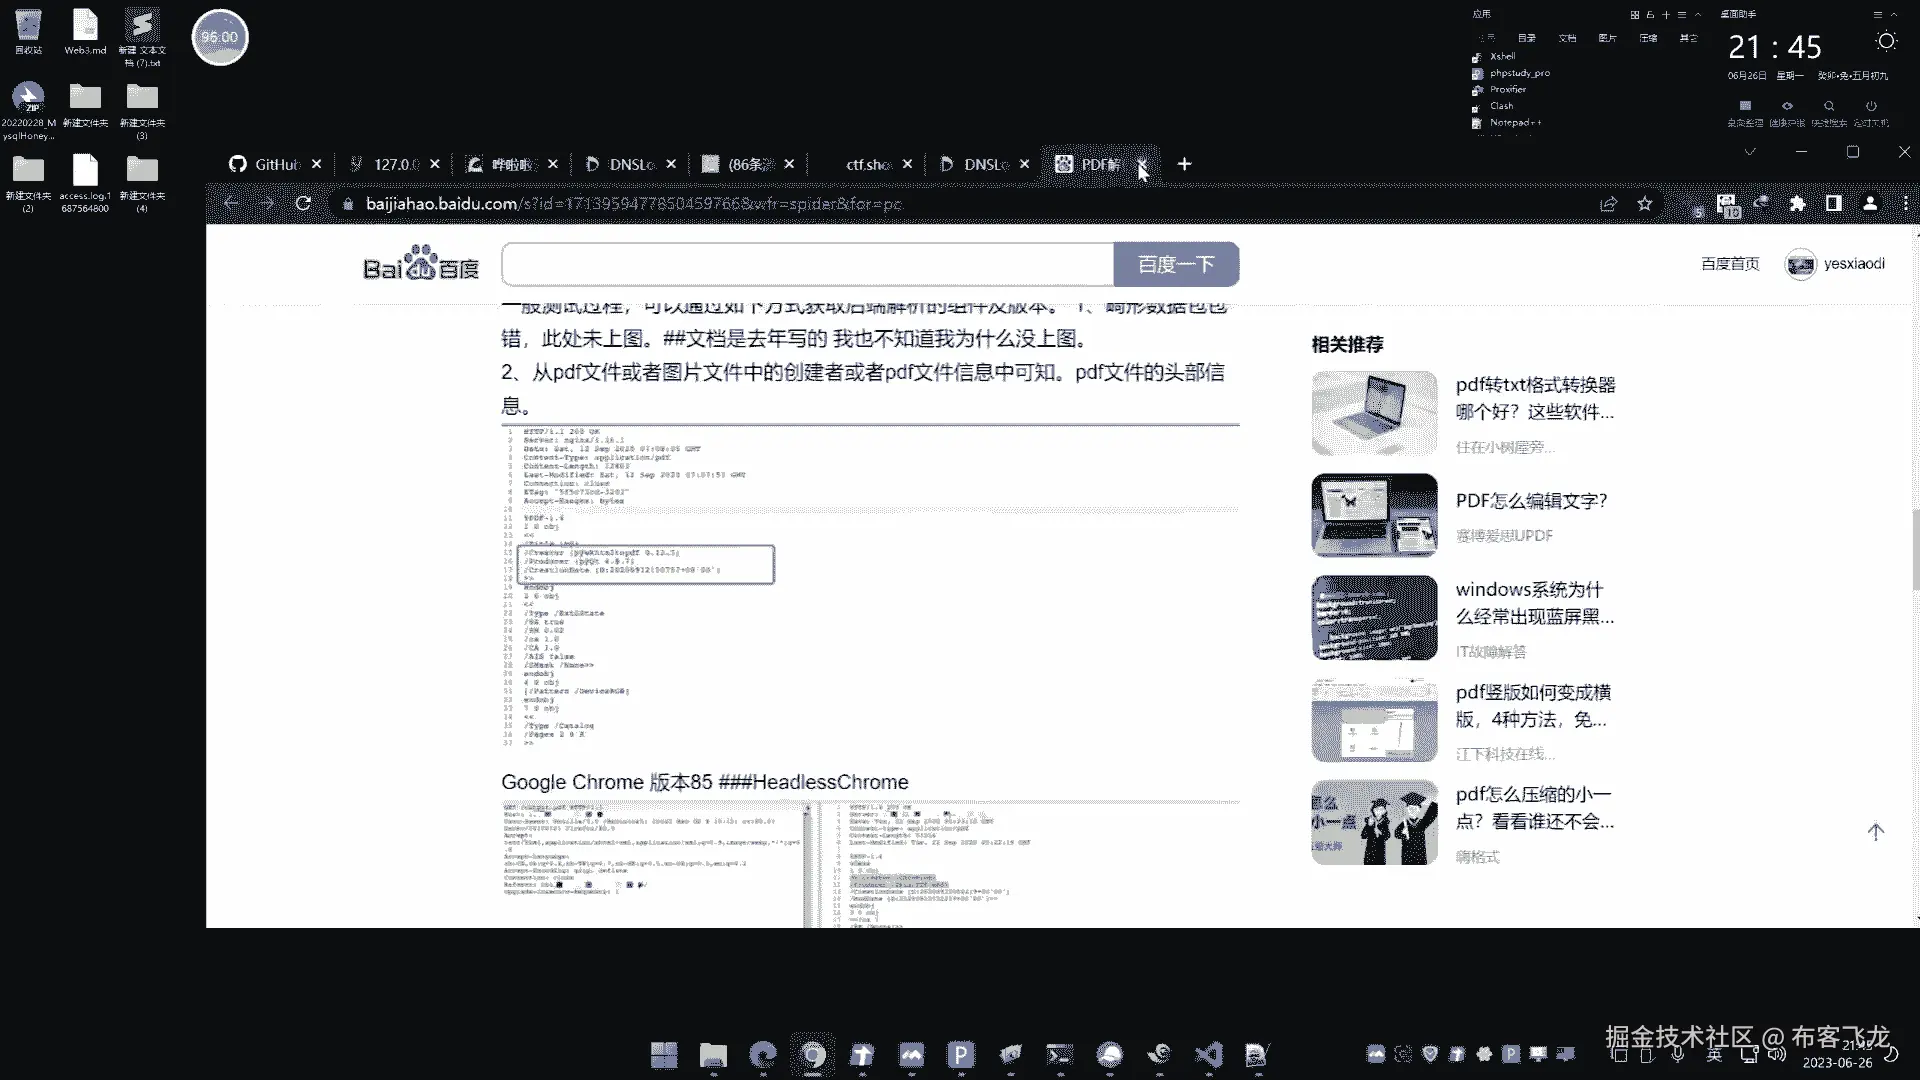Collapse the 桌面助手 widget chevron
This screenshot has height=1080, width=1920.
click(x=1893, y=15)
